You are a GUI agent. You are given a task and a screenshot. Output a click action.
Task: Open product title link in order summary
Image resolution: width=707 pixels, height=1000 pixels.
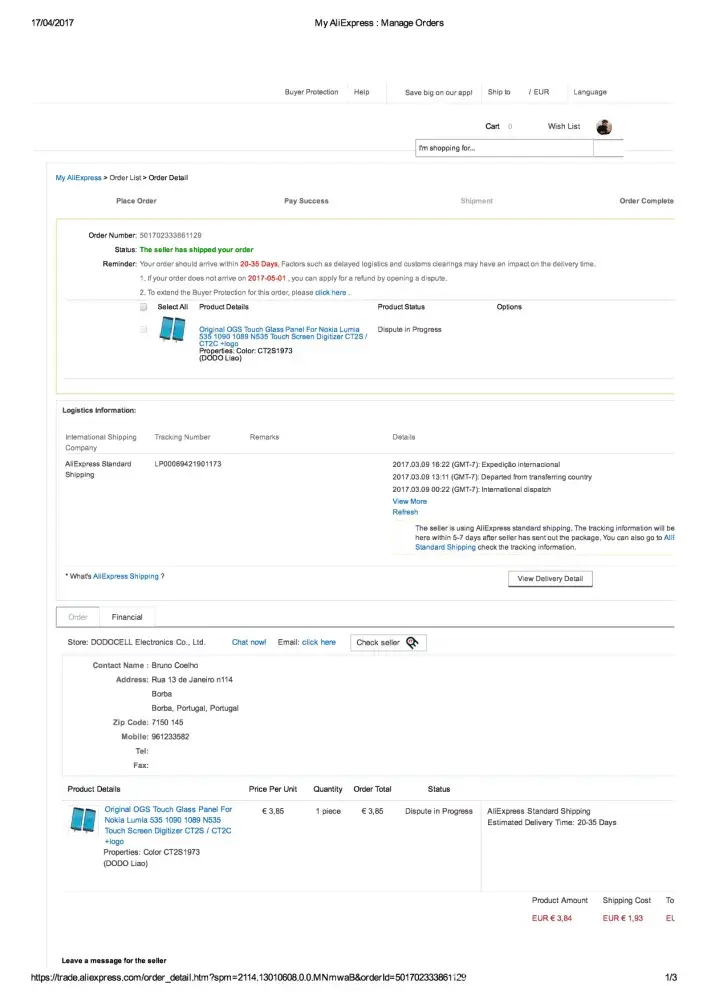coord(283,336)
